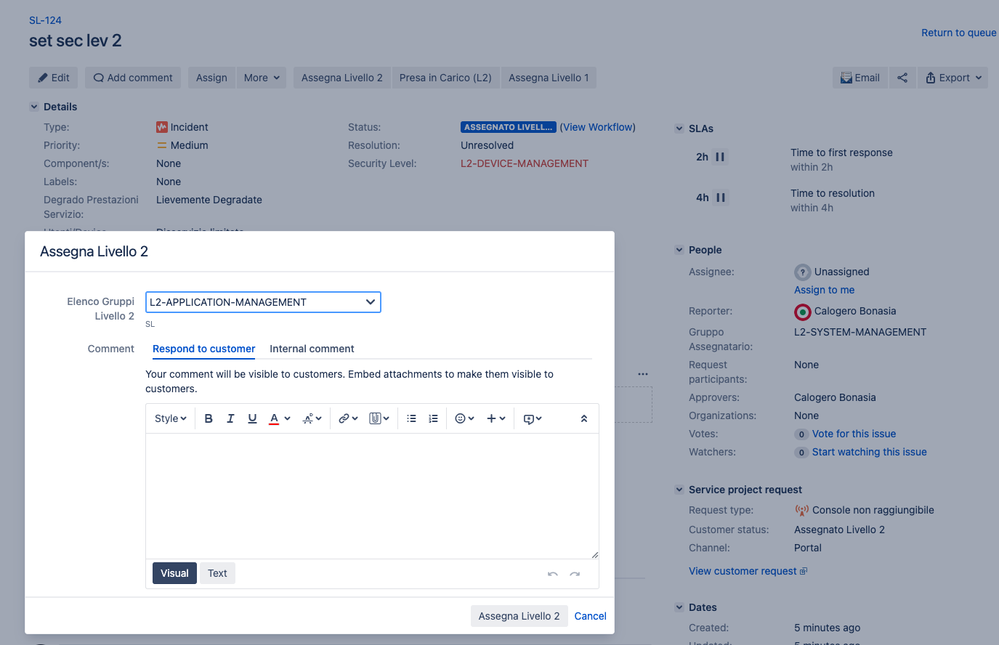This screenshot has height=645, width=999.
Task: Insert a numbered list
Action: tap(433, 419)
